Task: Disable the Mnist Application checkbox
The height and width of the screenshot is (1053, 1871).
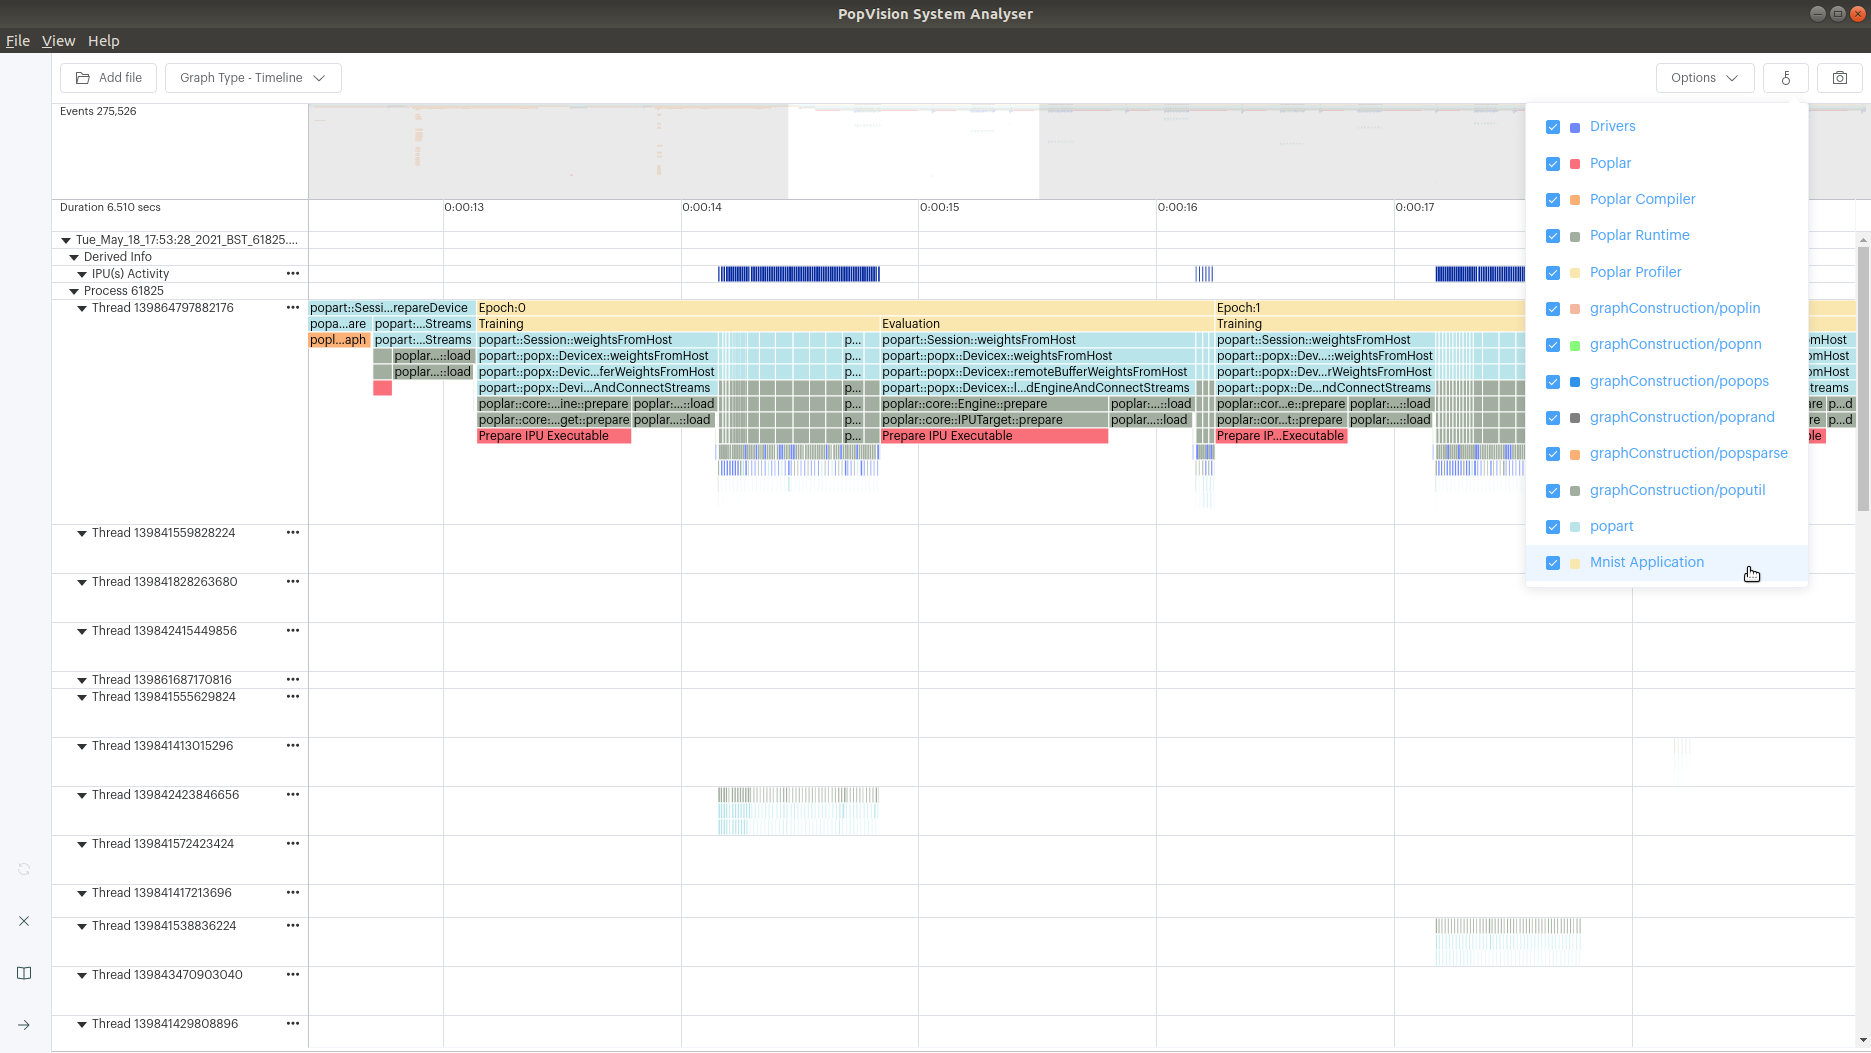Action: [1553, 563]
